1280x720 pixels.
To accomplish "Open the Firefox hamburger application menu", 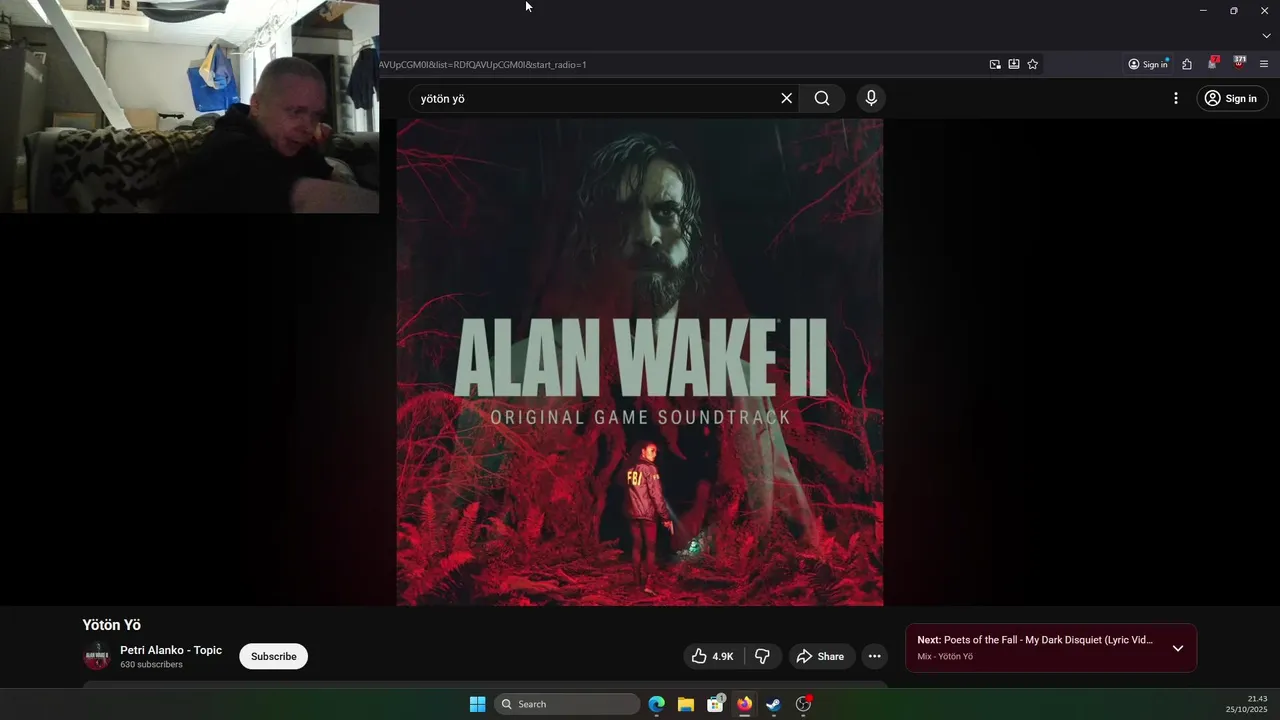I will coord(1264,64).
